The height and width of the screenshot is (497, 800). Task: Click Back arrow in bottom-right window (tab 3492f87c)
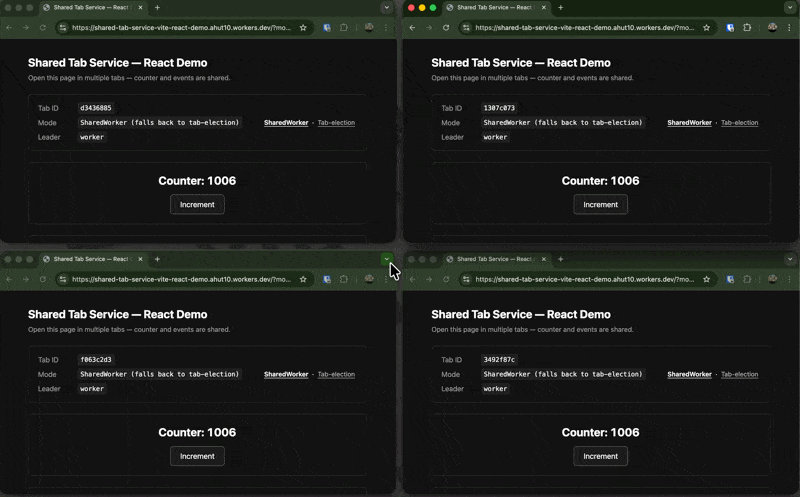(412, 279)
